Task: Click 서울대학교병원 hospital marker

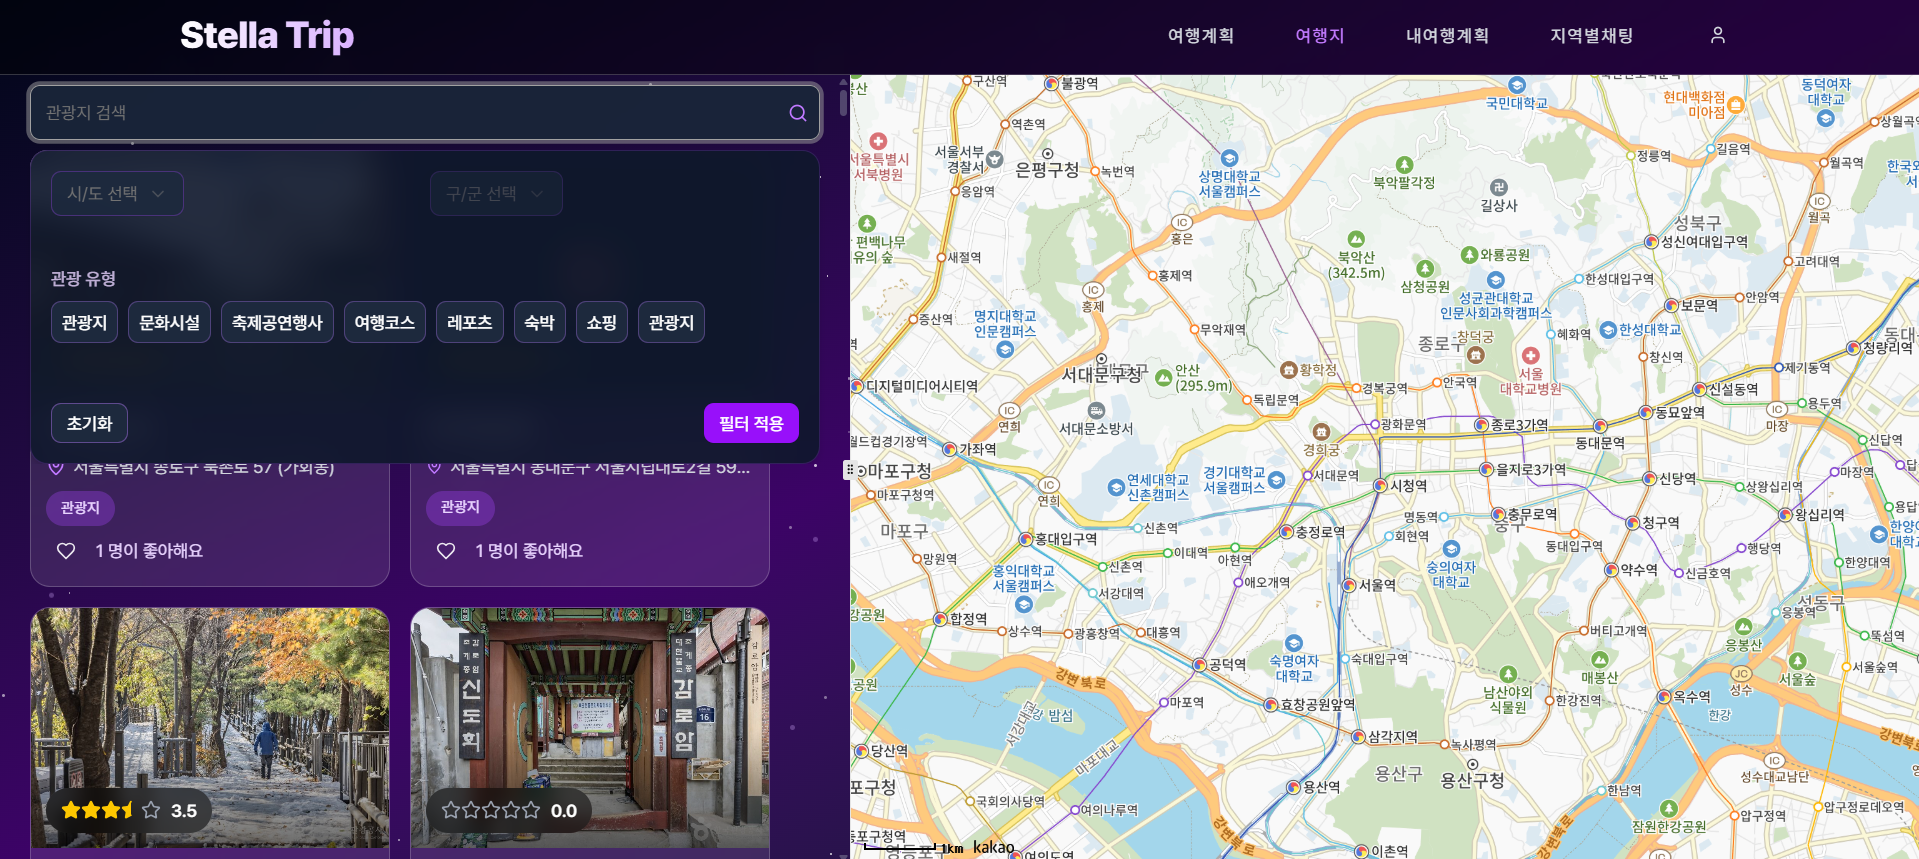Action: pyautogui.click(x=1530, y=356)
